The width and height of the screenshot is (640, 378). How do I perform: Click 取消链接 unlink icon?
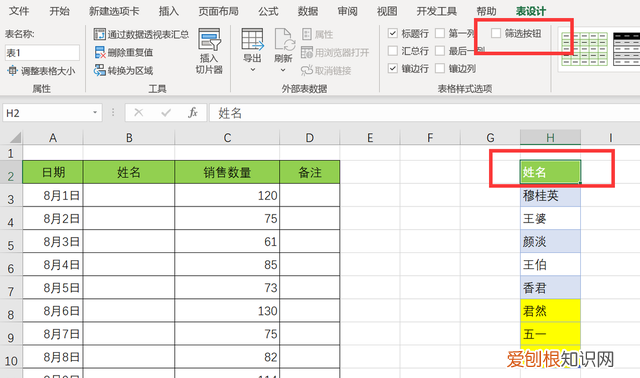(x=307, y=70)
